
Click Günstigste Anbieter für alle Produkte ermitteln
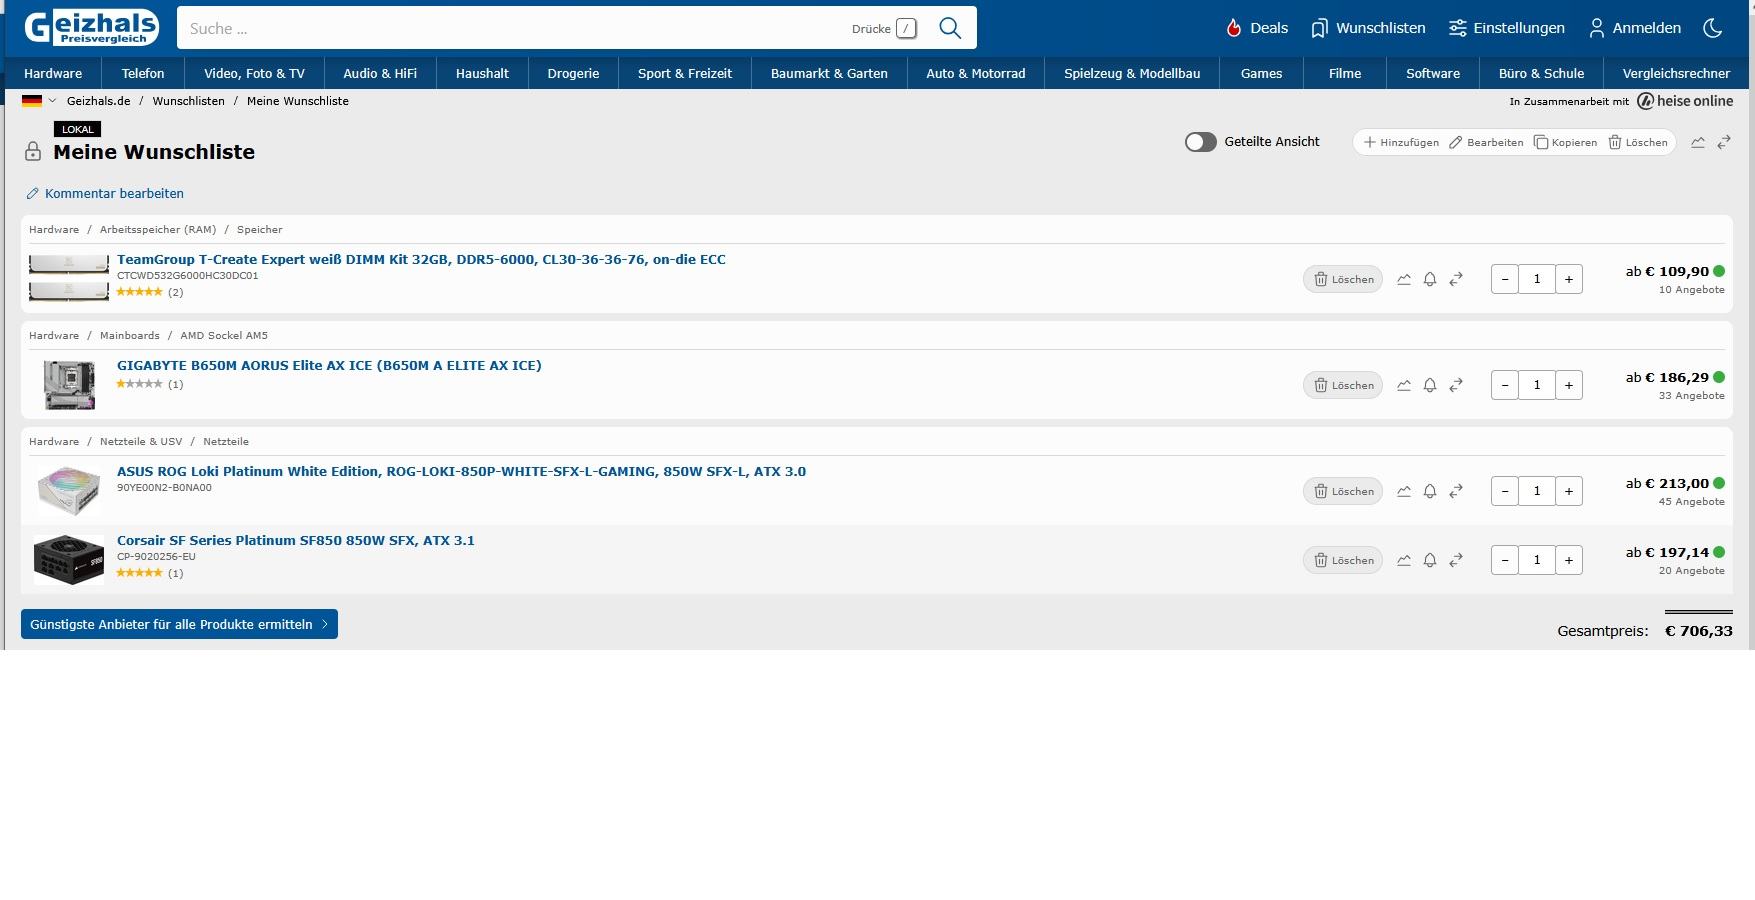pyautogui.click(x=179, y=624)
